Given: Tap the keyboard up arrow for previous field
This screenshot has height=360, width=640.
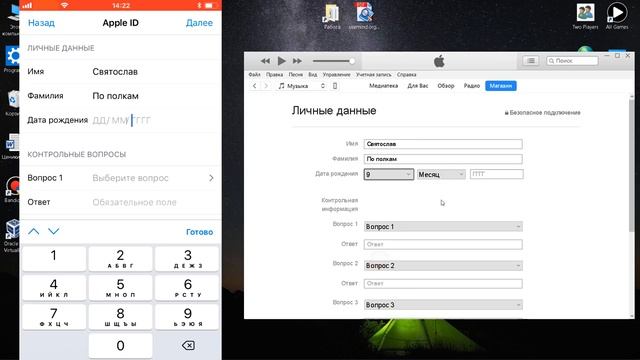Looking at the screenshot, I should coord(34,231).
